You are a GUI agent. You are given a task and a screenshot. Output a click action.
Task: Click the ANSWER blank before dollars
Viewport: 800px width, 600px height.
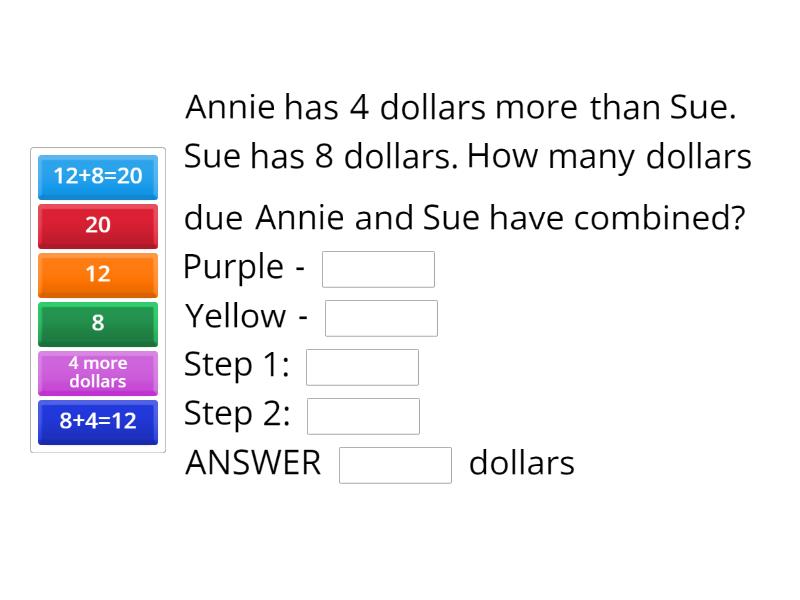(x=396, y=465)
